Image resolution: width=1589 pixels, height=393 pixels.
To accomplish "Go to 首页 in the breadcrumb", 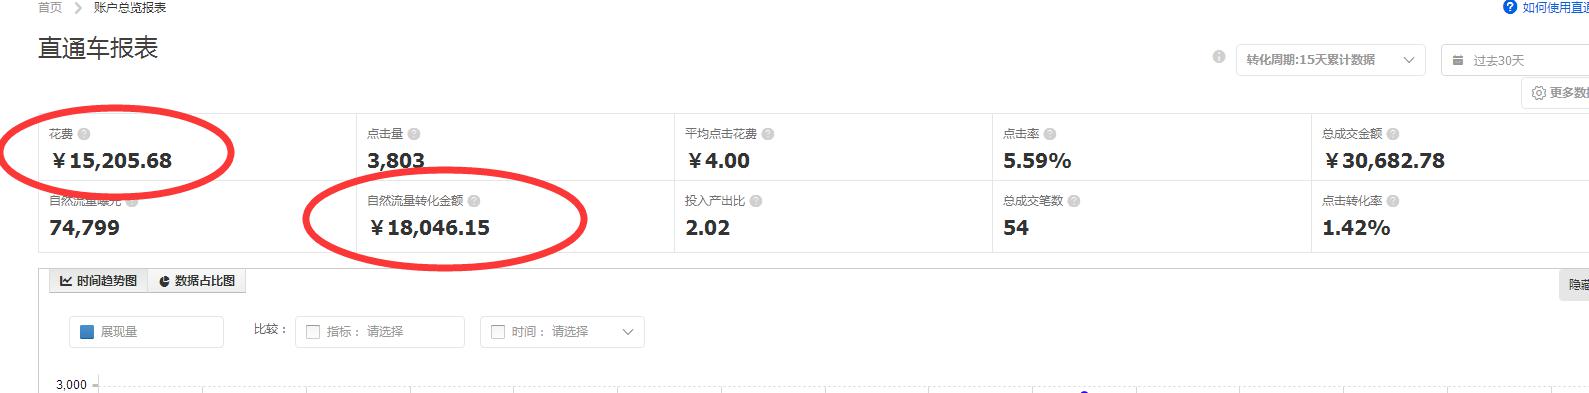I will (50, 7).
